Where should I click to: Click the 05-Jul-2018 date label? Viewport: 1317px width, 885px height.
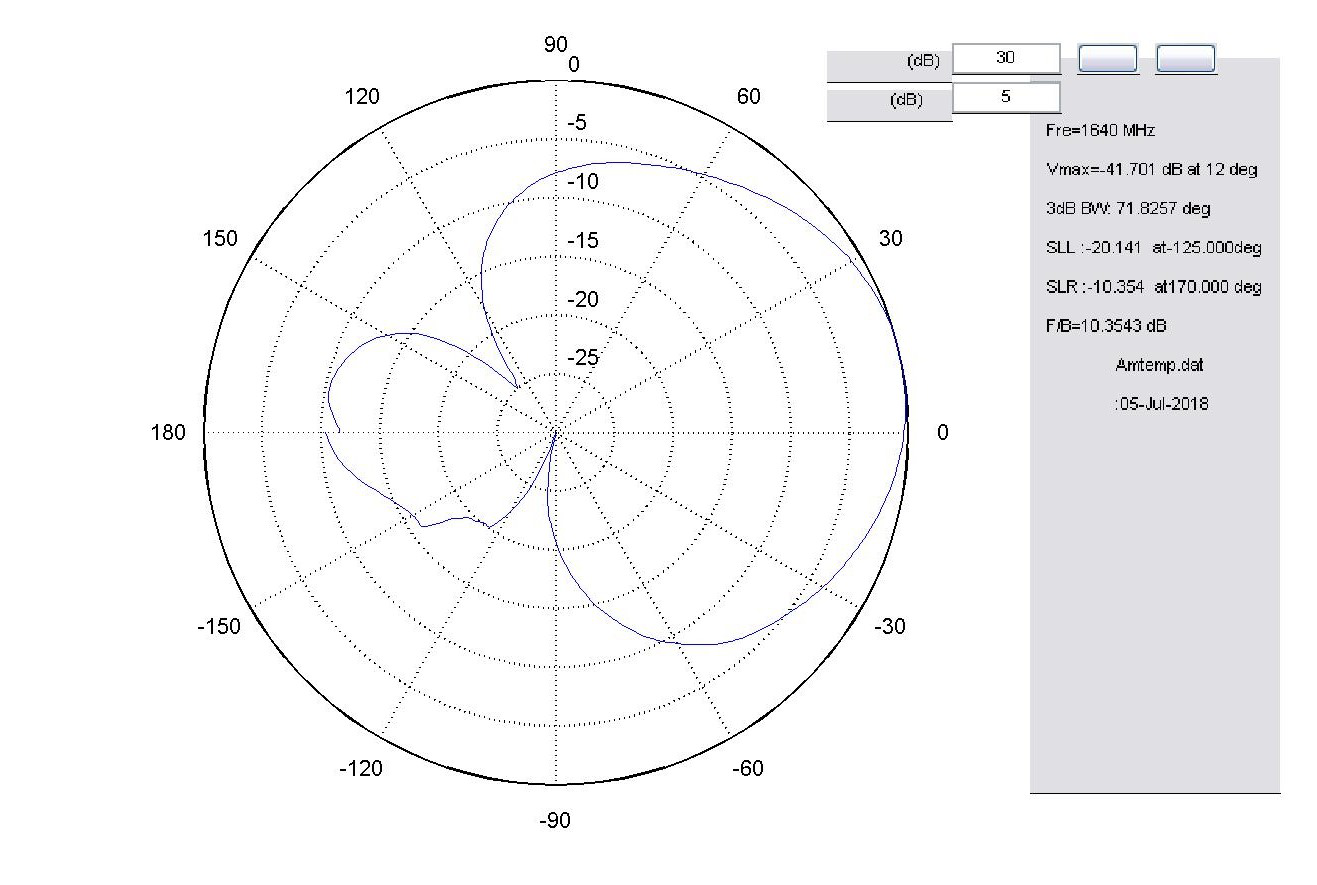click(1159, 404)
